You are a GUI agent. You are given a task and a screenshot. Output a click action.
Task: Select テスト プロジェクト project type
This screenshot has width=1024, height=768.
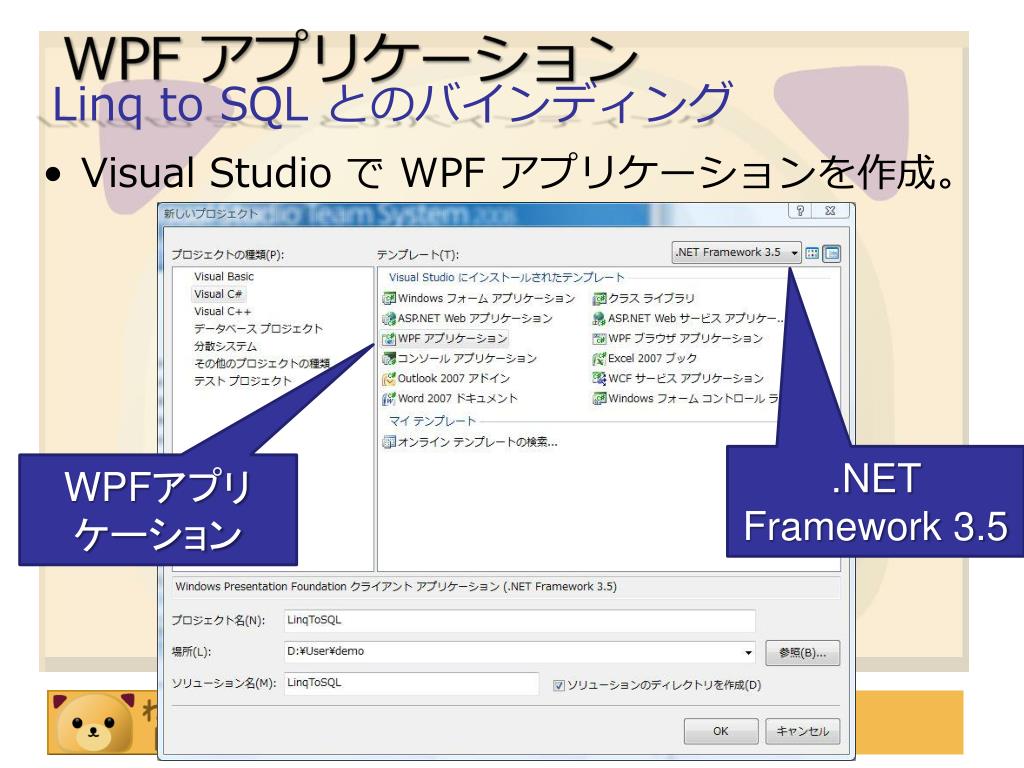tap(242, 381)
